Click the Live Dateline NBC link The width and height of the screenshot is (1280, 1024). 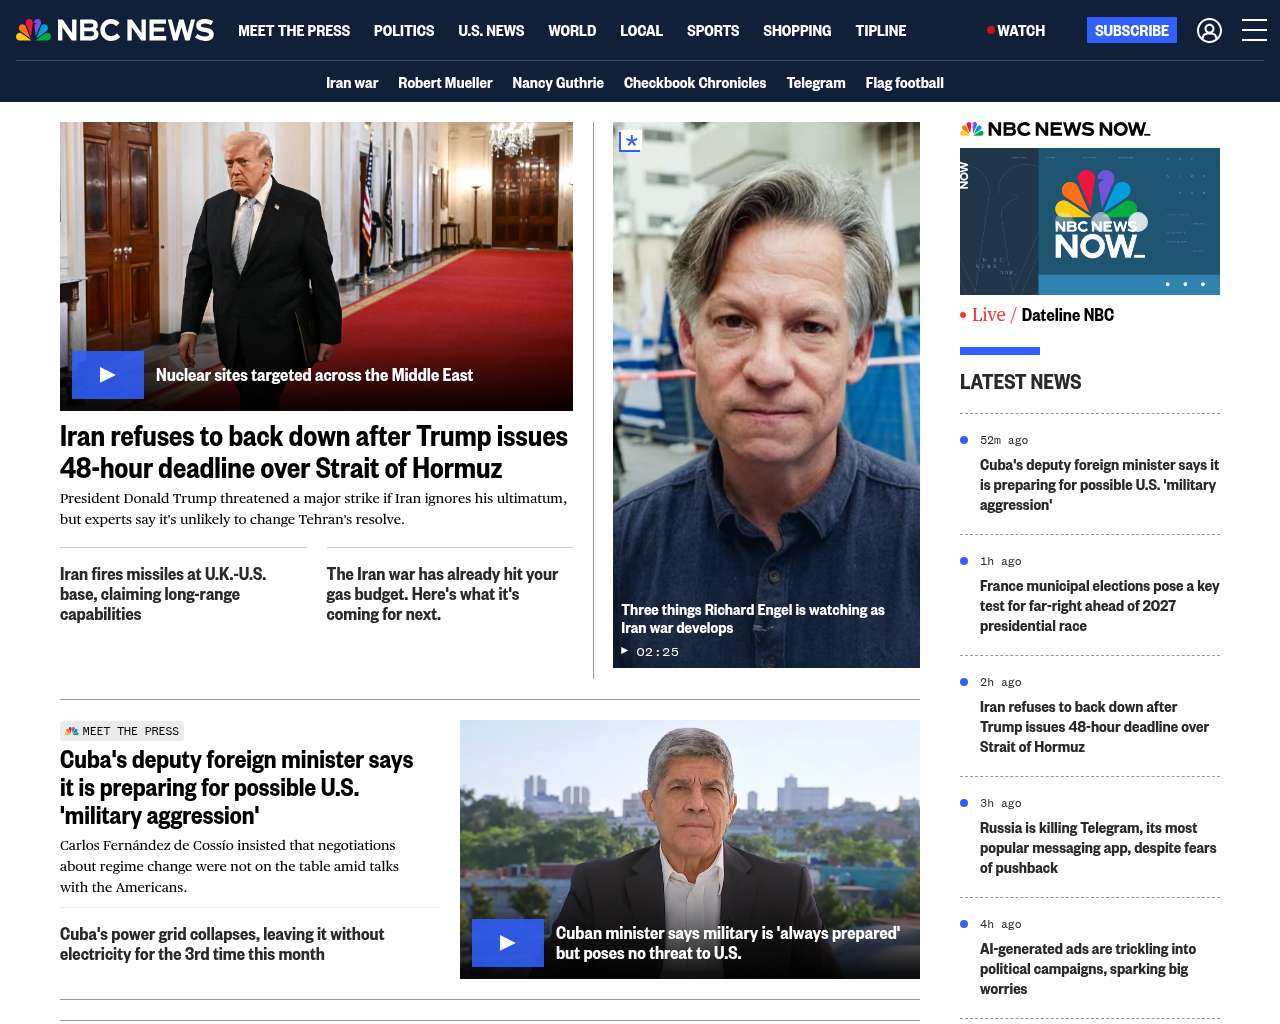(x=1037, y=315)
